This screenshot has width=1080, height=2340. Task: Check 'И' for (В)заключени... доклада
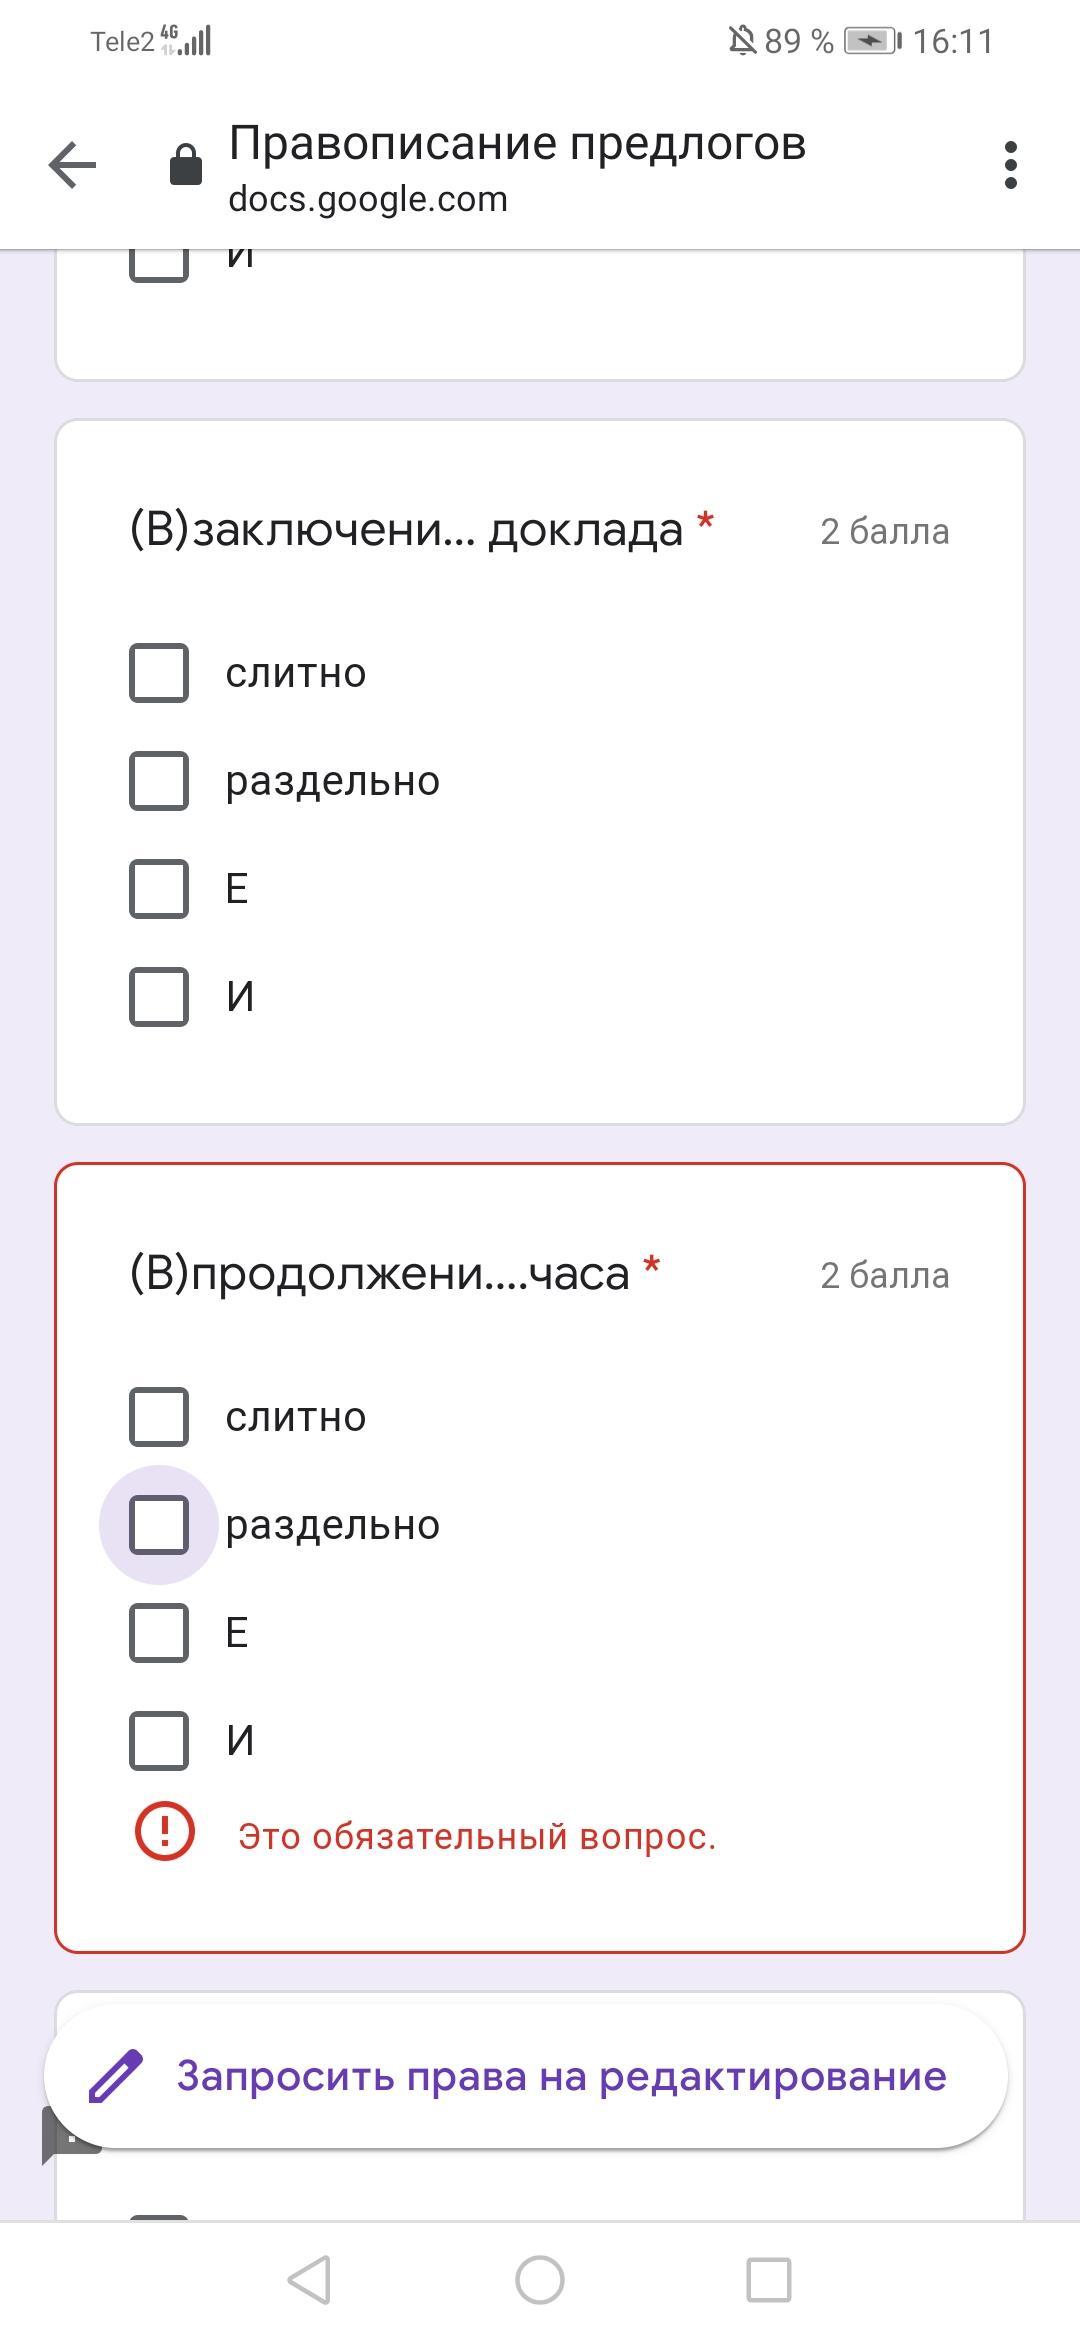point(159,996)
